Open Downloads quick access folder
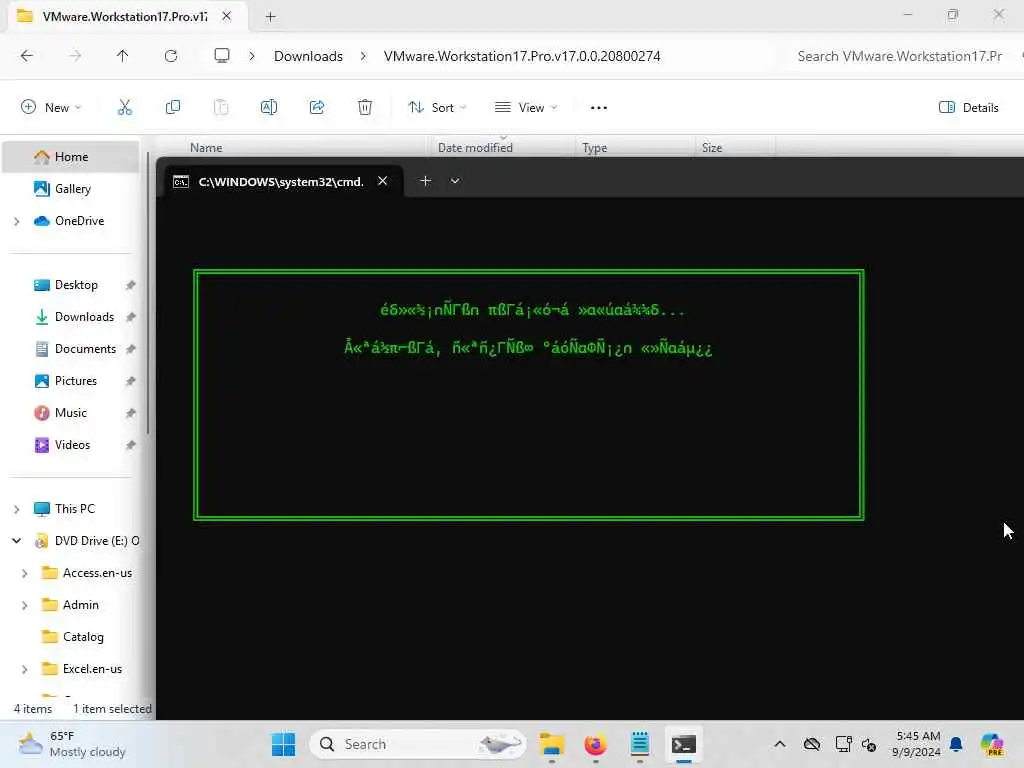Image resolution: width=1024 pixels, height=768 pixels. click(84, 317)
